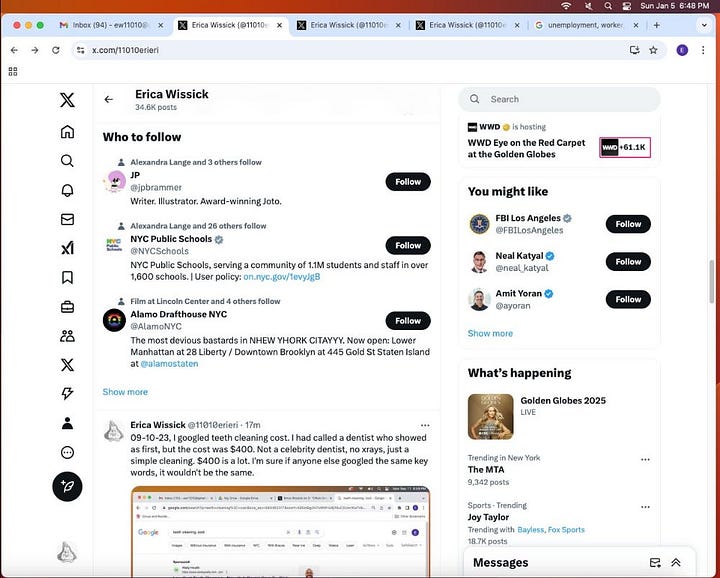
Task: Switch to second Erica Wissick tab
Action: click(349, 25)
